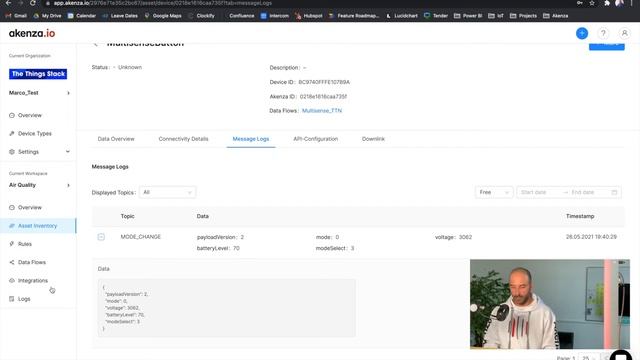This screenshot has height=360, width=640.
Task: Expand the Marco_Test organization menu
Action: pos(39,93)
